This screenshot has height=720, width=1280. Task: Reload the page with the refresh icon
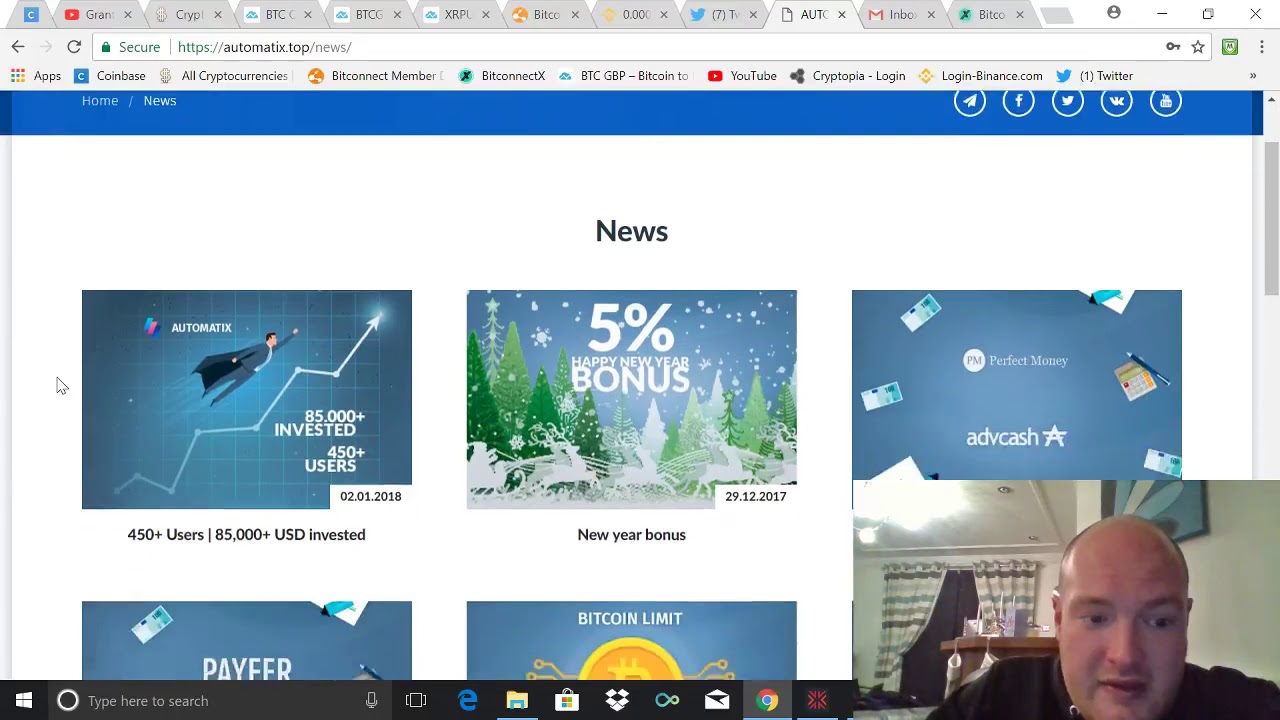74,47
